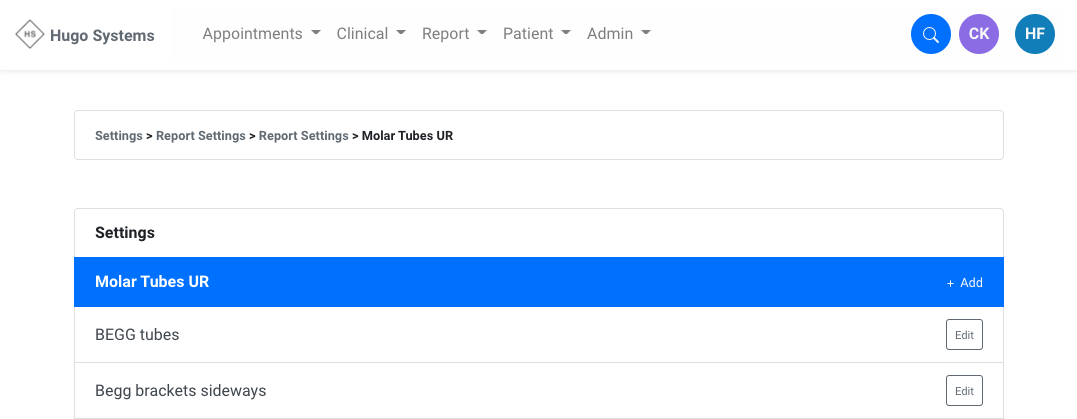Click Edit for Begg brackets sideways
Image resolution: width=1077 pixels, height=419 pixels.
963,390
